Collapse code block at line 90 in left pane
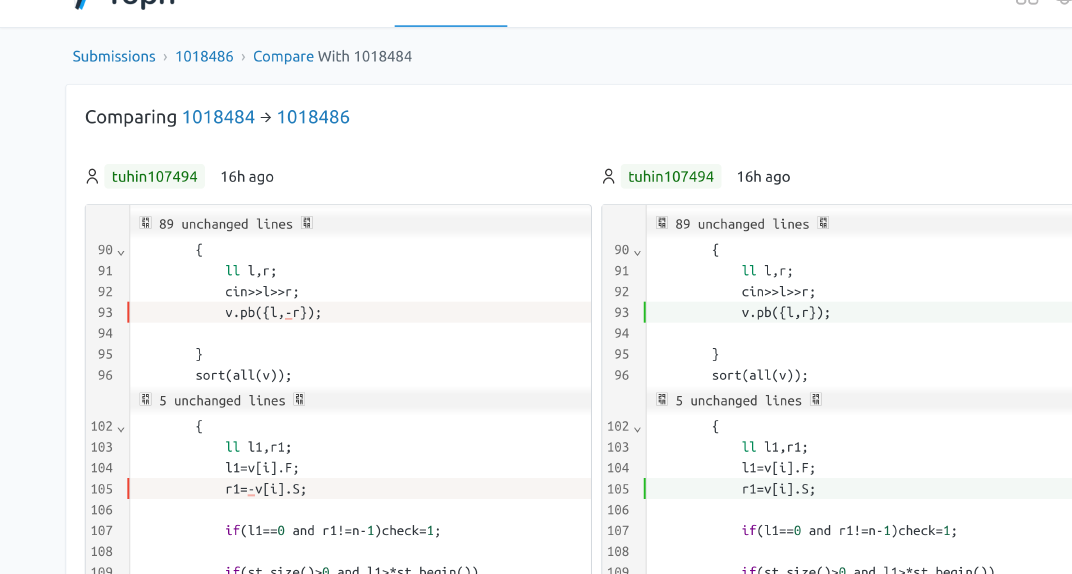This screenshot has height=574, width=1072. click(121, 251)
